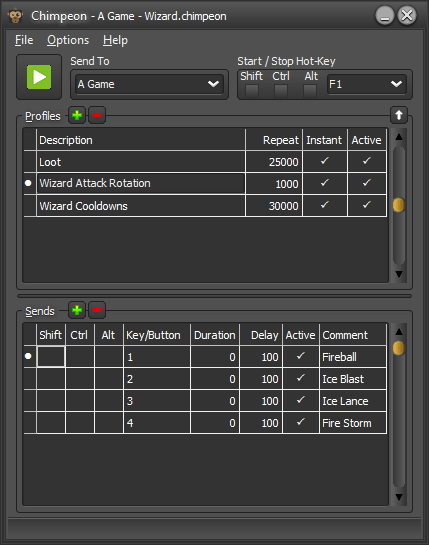Enable Alt modifier for start/stop hot-key
Screen dimensions: 429x545
point(310,91)
